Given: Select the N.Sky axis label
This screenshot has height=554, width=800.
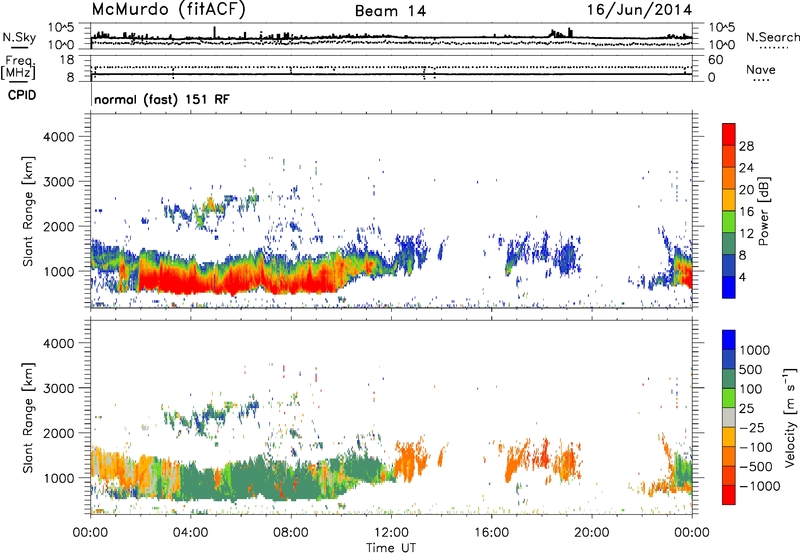Looking at the screenshot, I should 19,37.
